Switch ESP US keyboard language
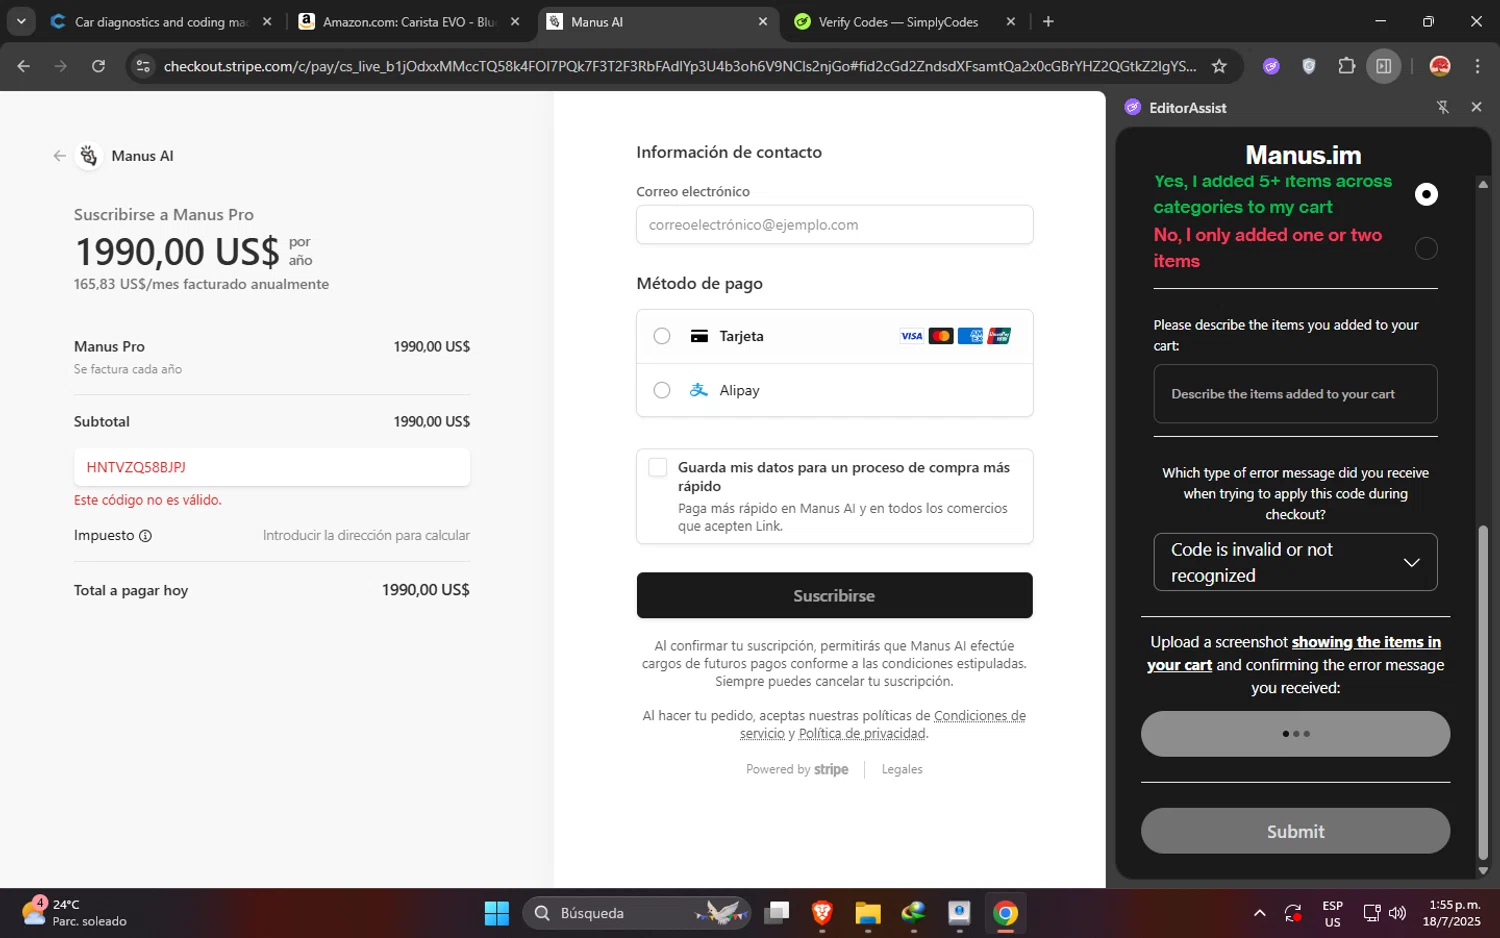This screenshot has height=938, width=1500. click(x=1332, y=913)
